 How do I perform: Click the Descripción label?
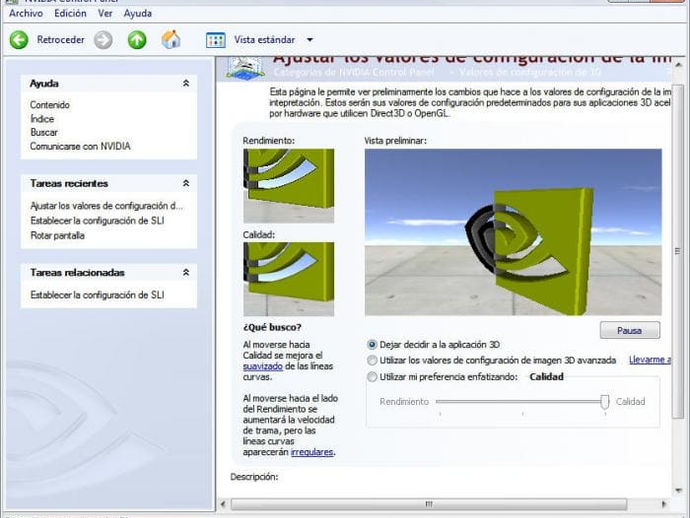pyautogui.click(x=254, y=477)
